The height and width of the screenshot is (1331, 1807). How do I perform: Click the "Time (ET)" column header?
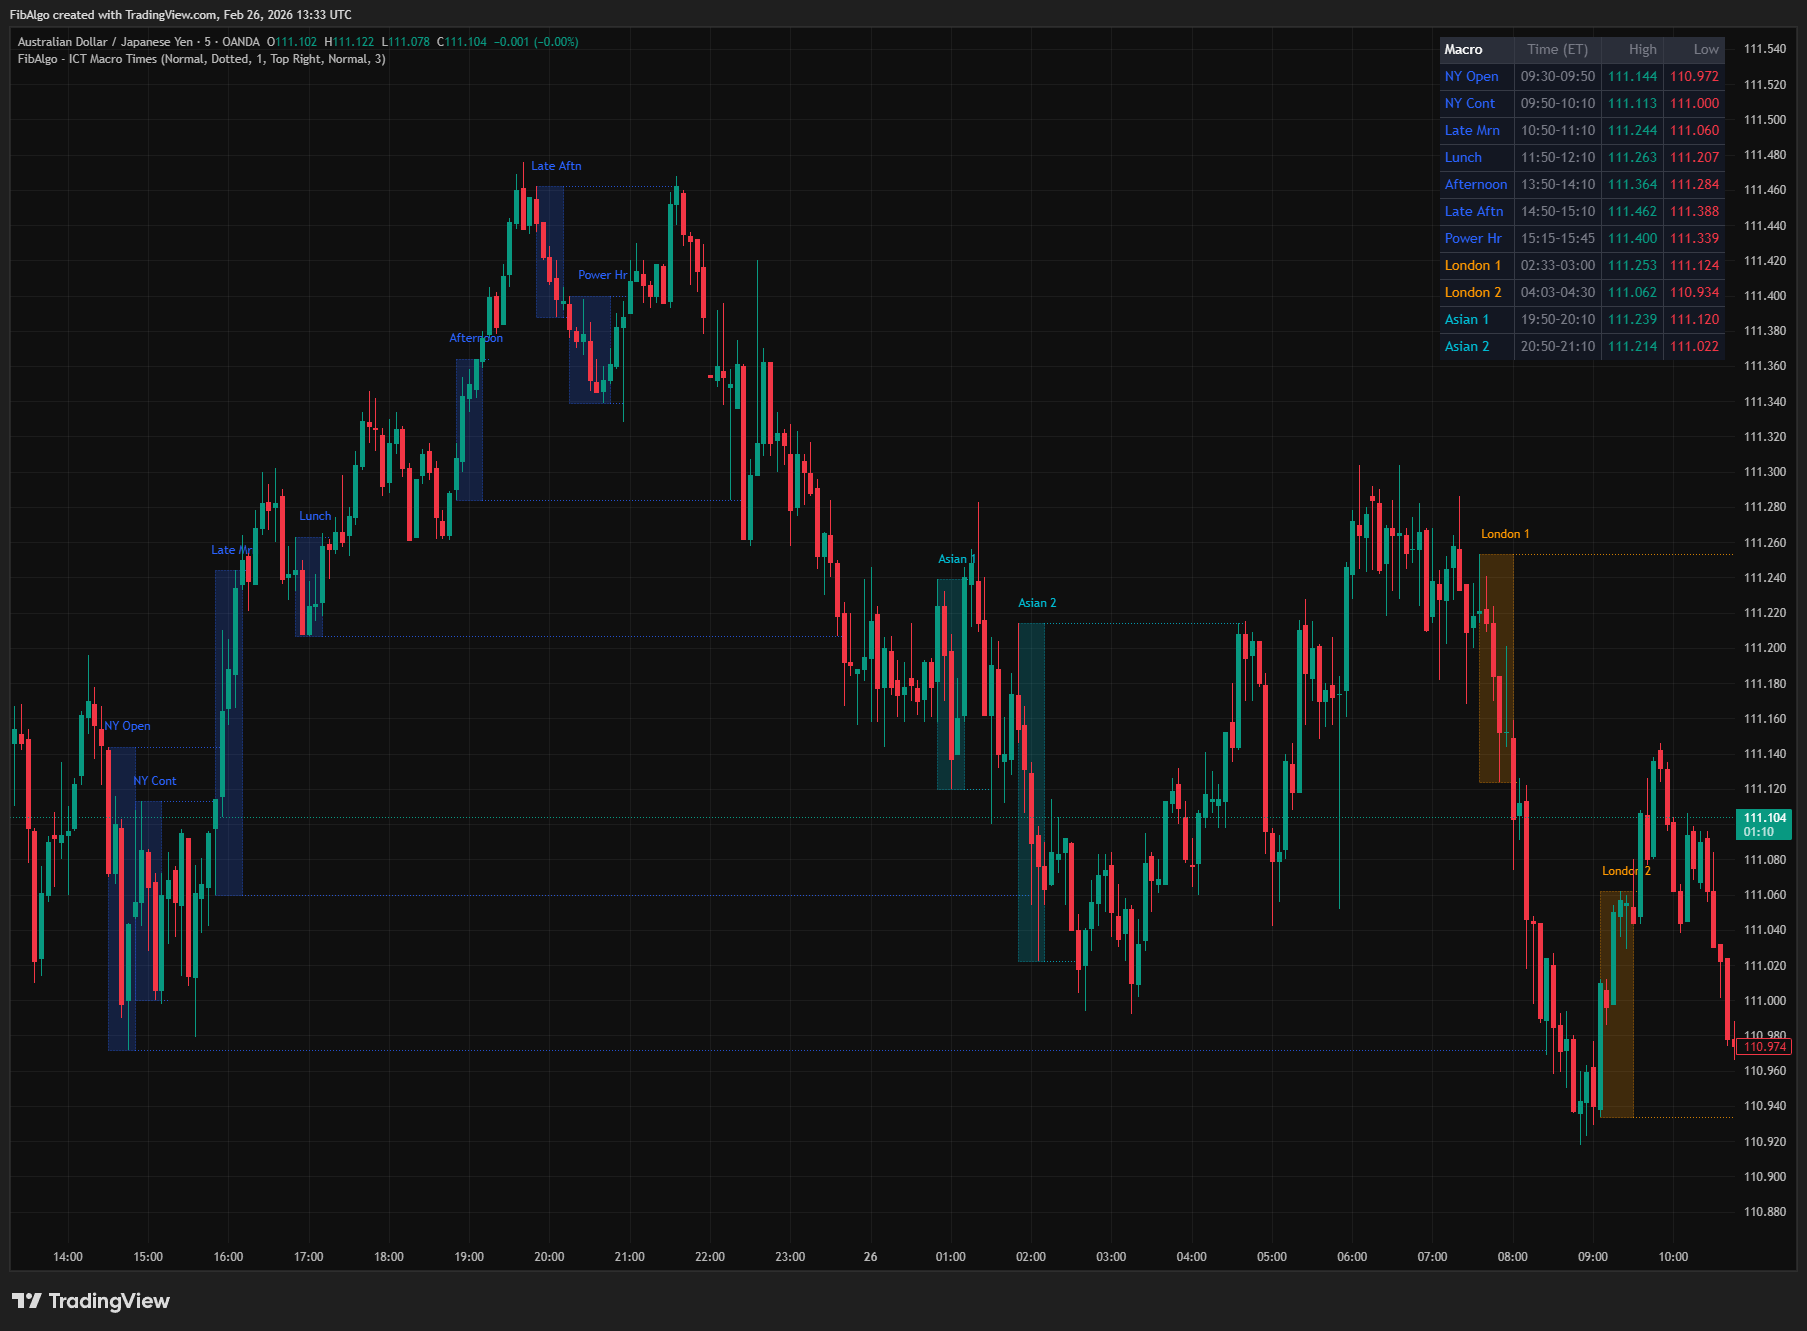1556,49
